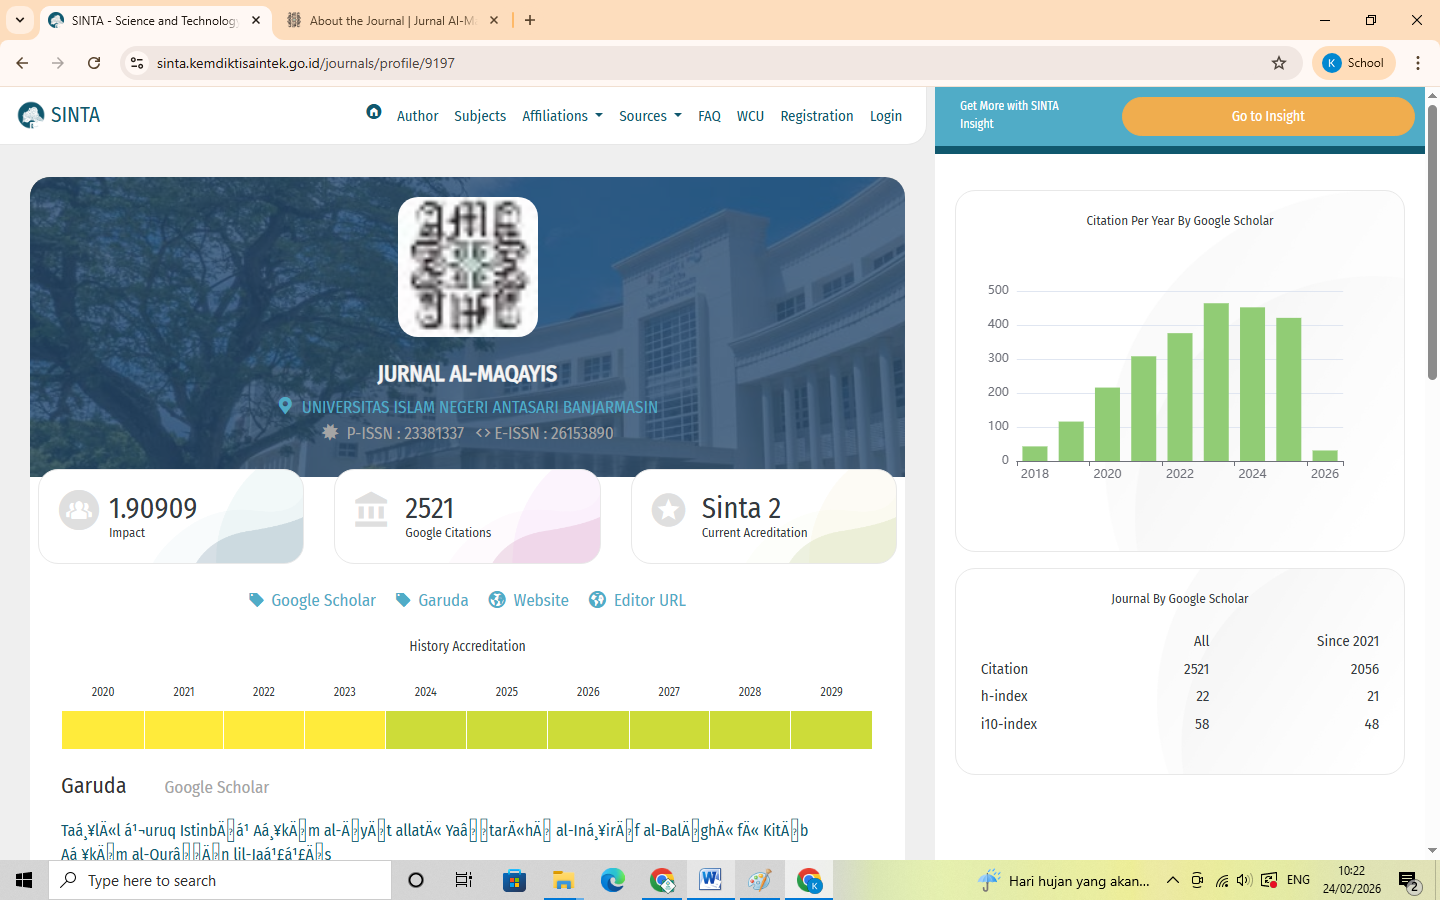Switch to the Garuda articles tab
The height and width of the screenshot is (900, 1440).
point(94,786)
